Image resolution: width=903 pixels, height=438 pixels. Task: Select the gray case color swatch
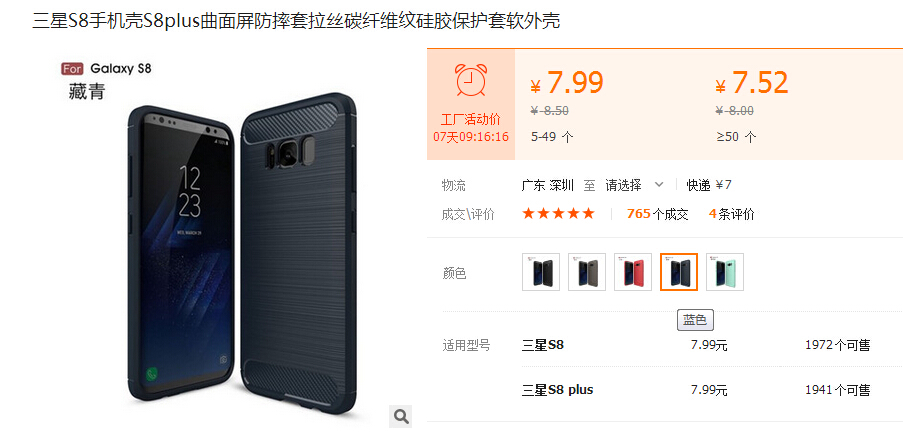click(587, 272)
